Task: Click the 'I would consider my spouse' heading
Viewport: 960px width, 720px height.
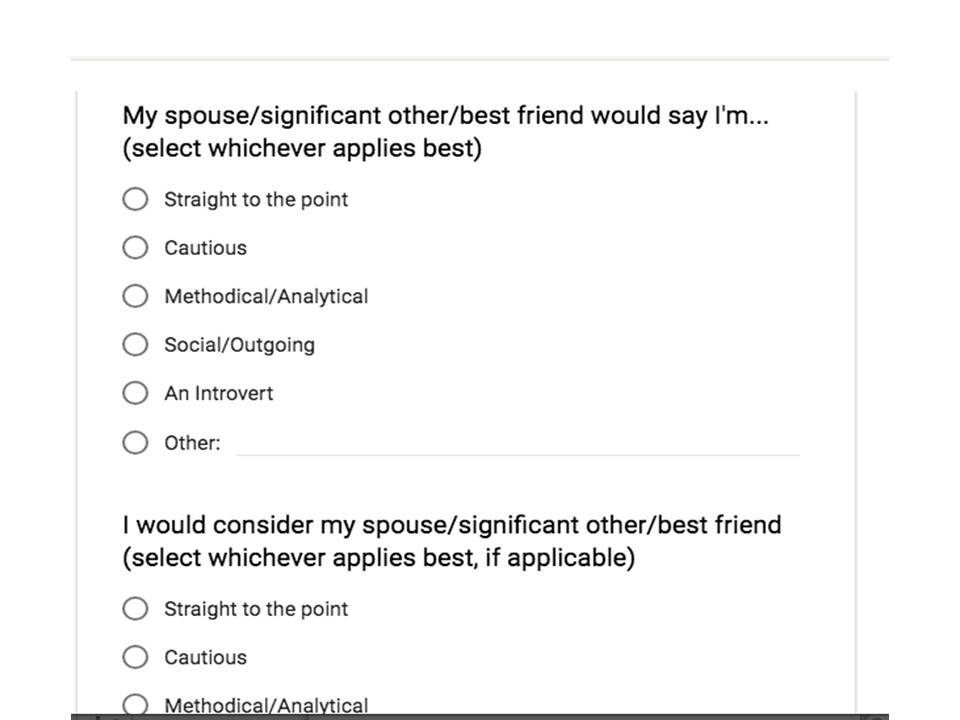Action: coord(452,541)
